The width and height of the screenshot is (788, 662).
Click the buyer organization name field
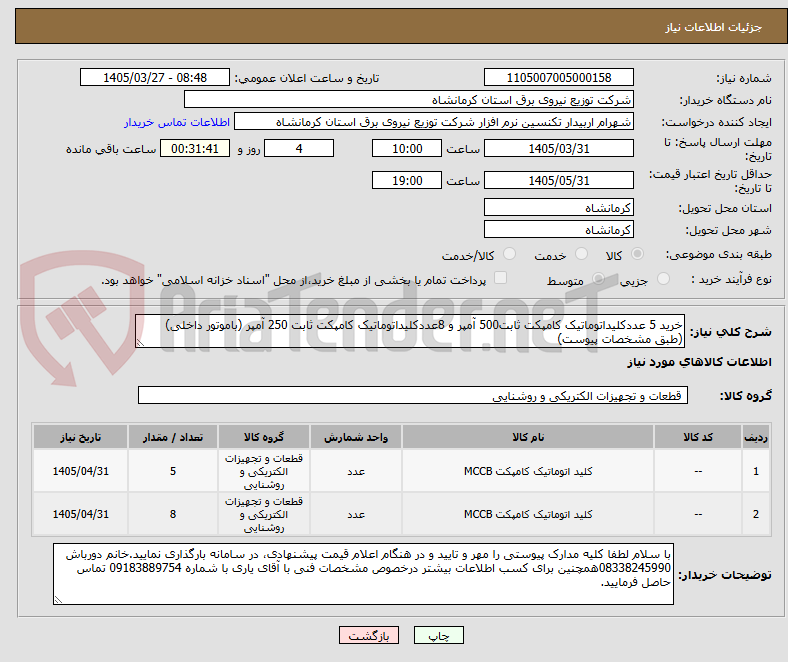[x=409, y=100]
